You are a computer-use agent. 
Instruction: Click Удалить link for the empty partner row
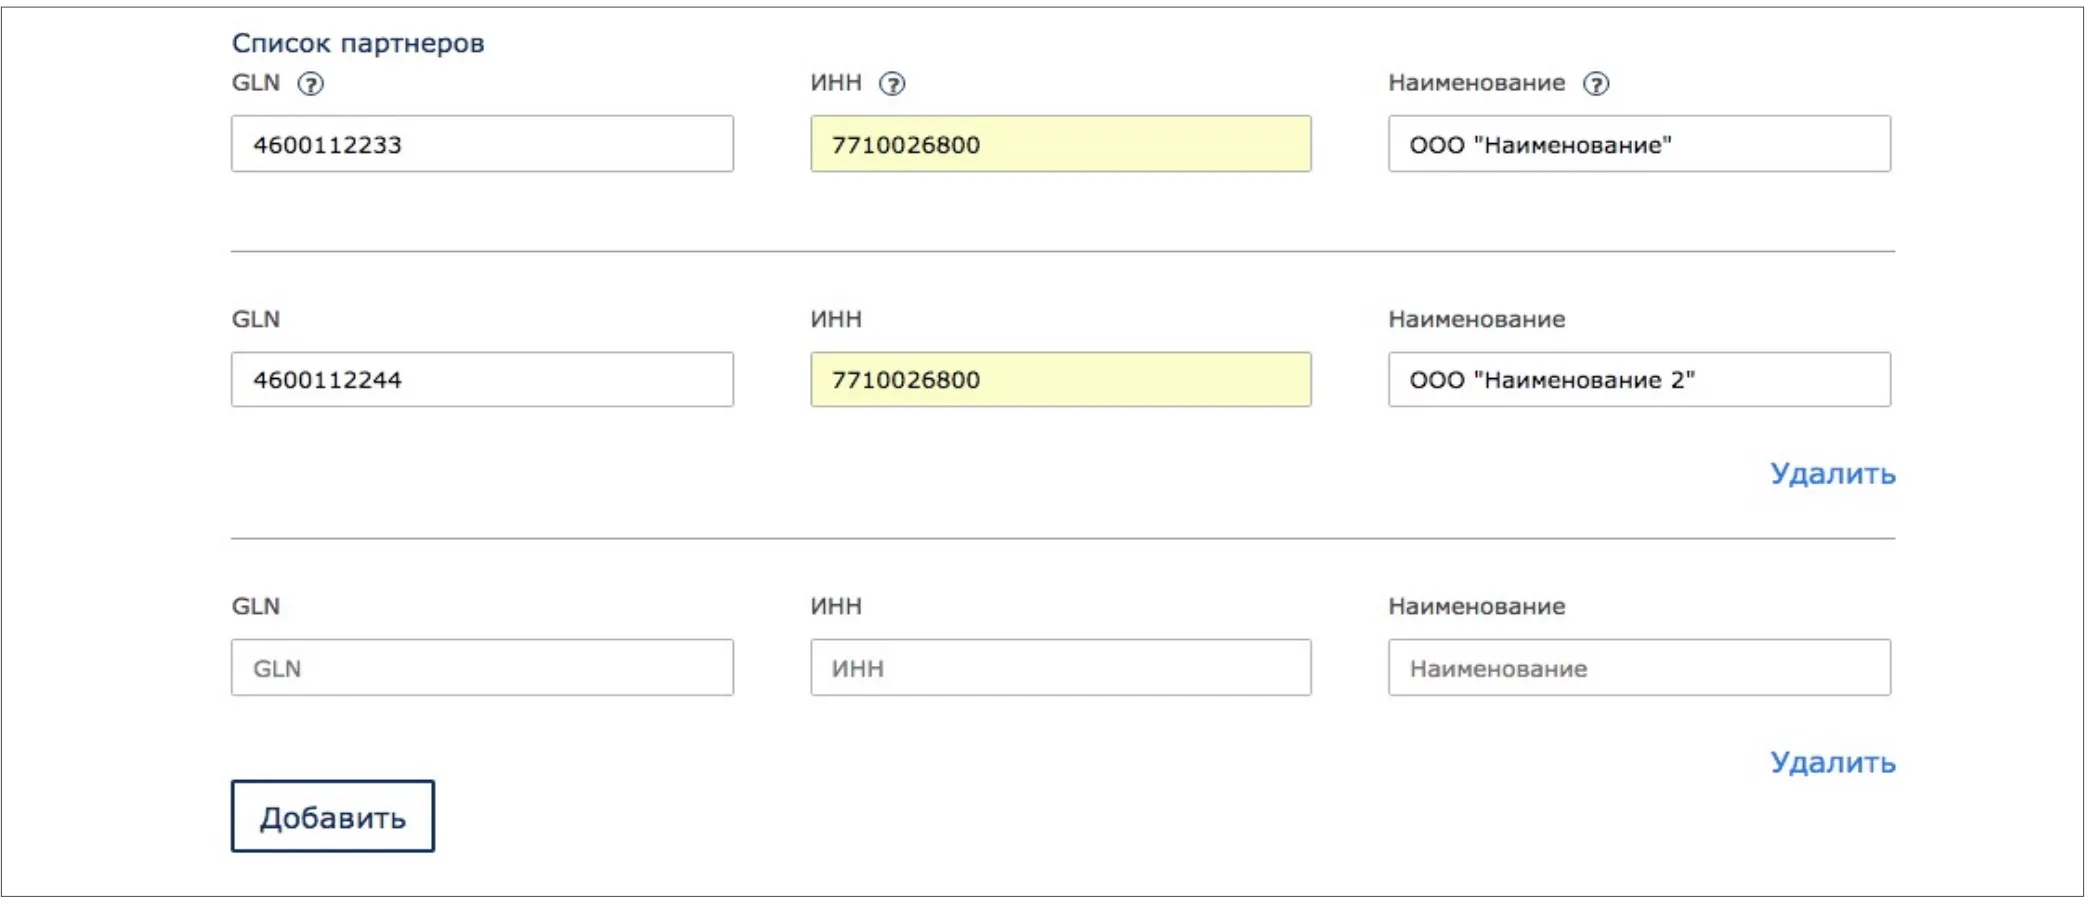click(1832, 762)
